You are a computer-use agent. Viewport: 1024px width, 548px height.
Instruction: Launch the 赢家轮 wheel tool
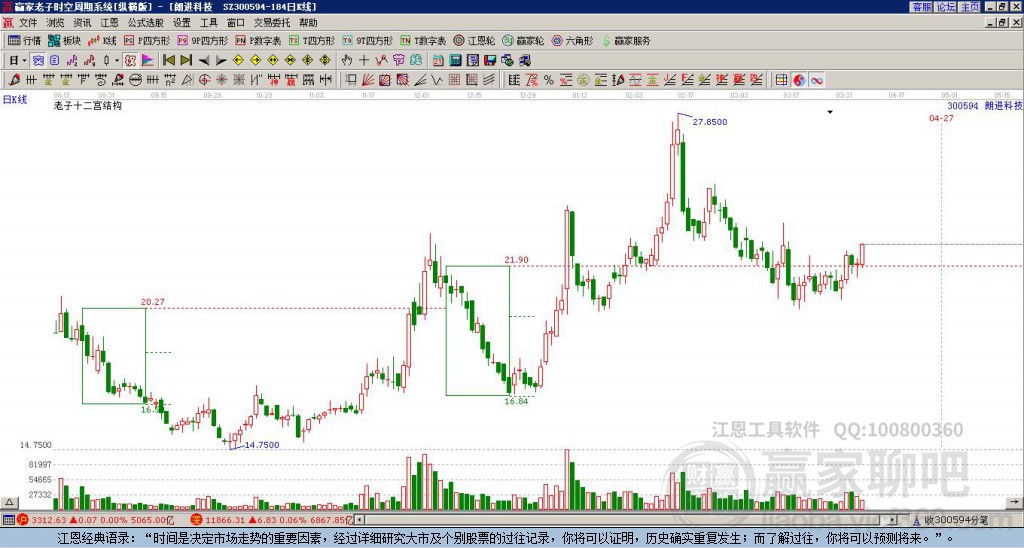pyautogui.click(x=523, y=40)
